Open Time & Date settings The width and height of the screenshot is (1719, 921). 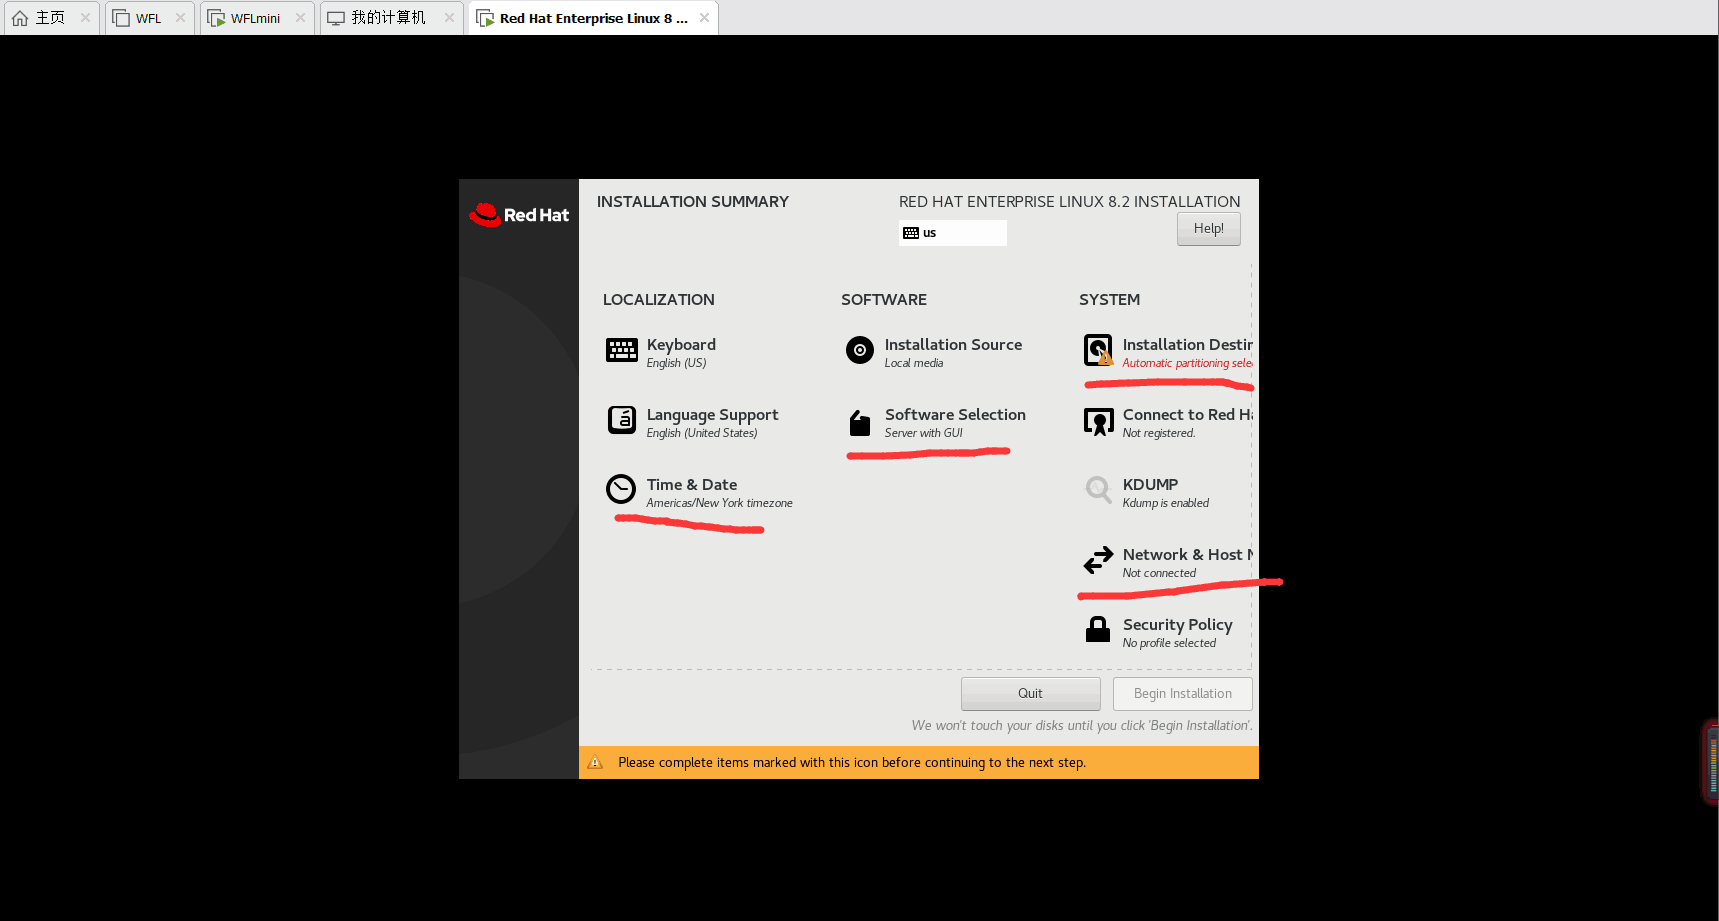click(691, 484)
